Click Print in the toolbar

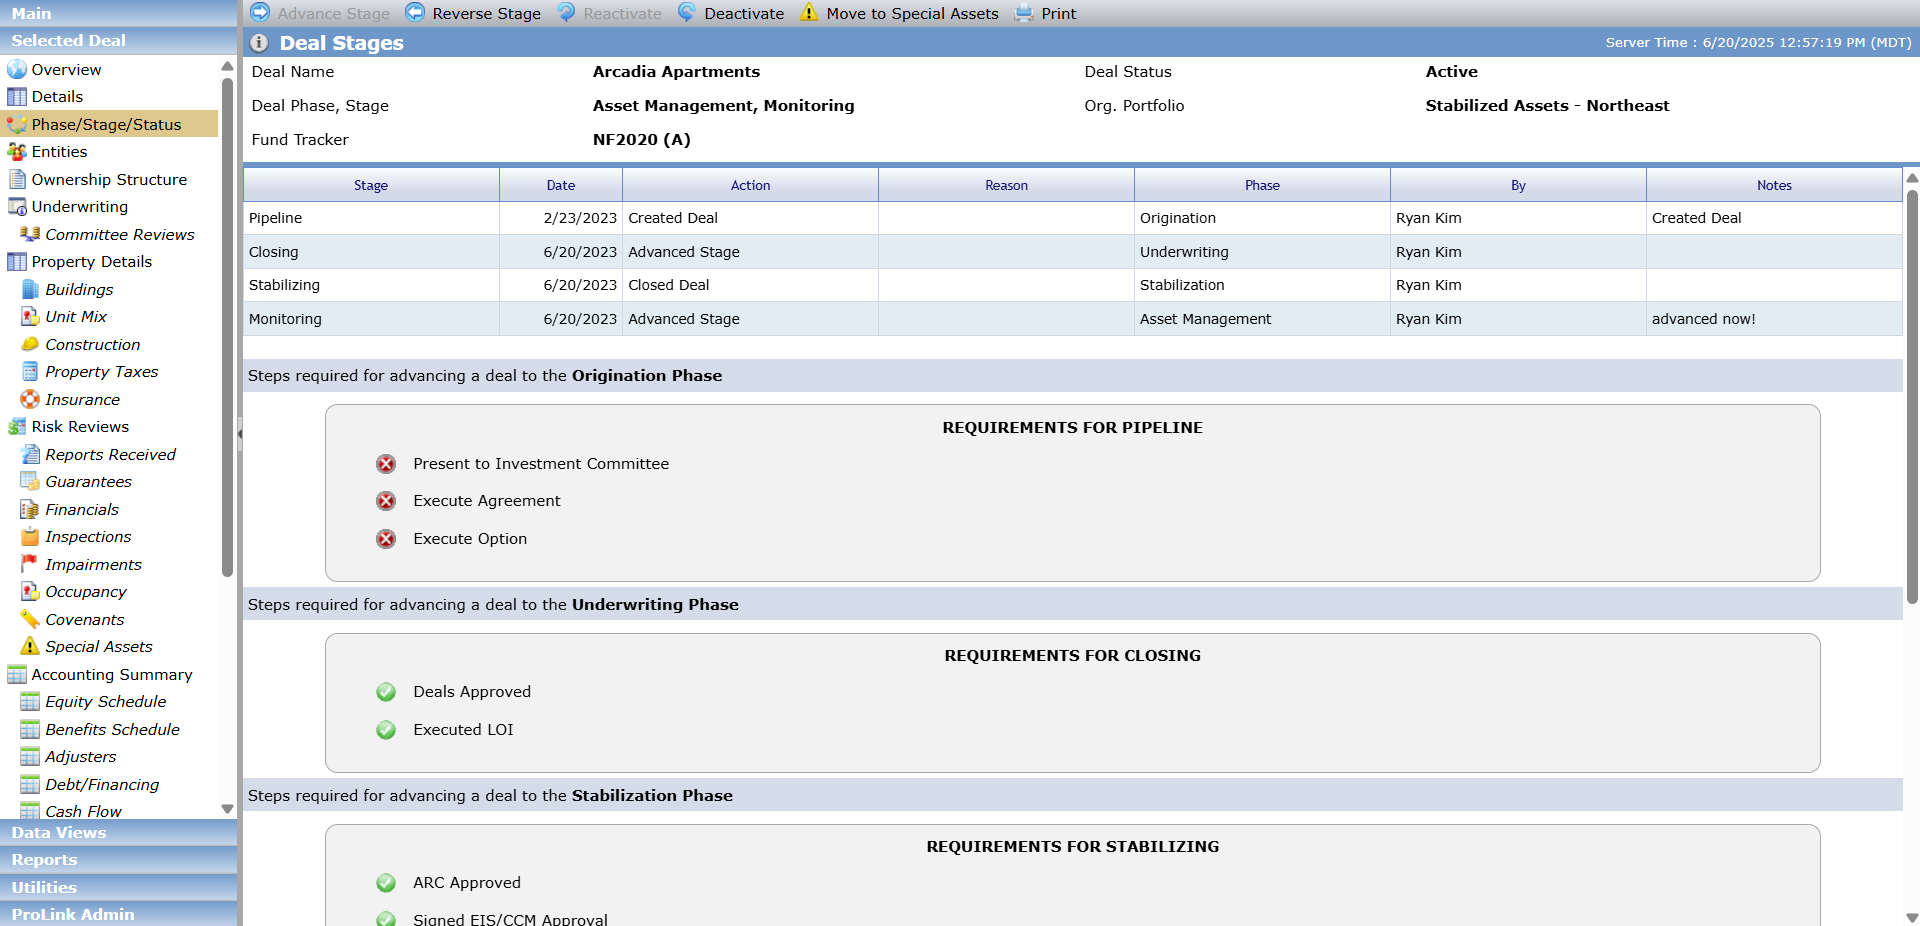click(1046, 13)
